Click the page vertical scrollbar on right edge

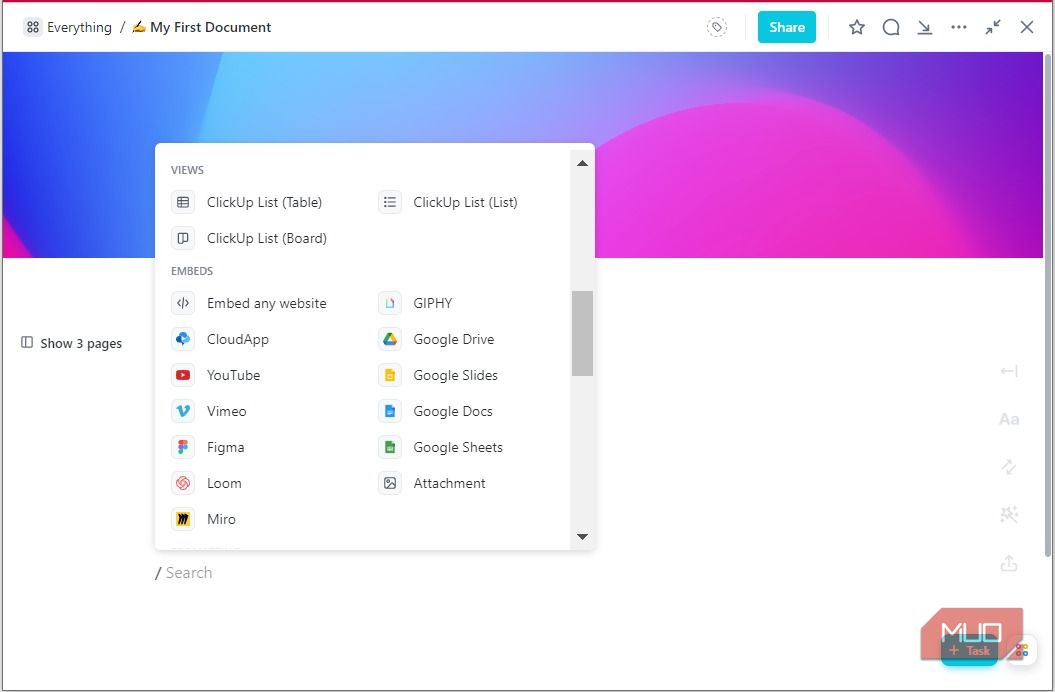point(1048,305)
